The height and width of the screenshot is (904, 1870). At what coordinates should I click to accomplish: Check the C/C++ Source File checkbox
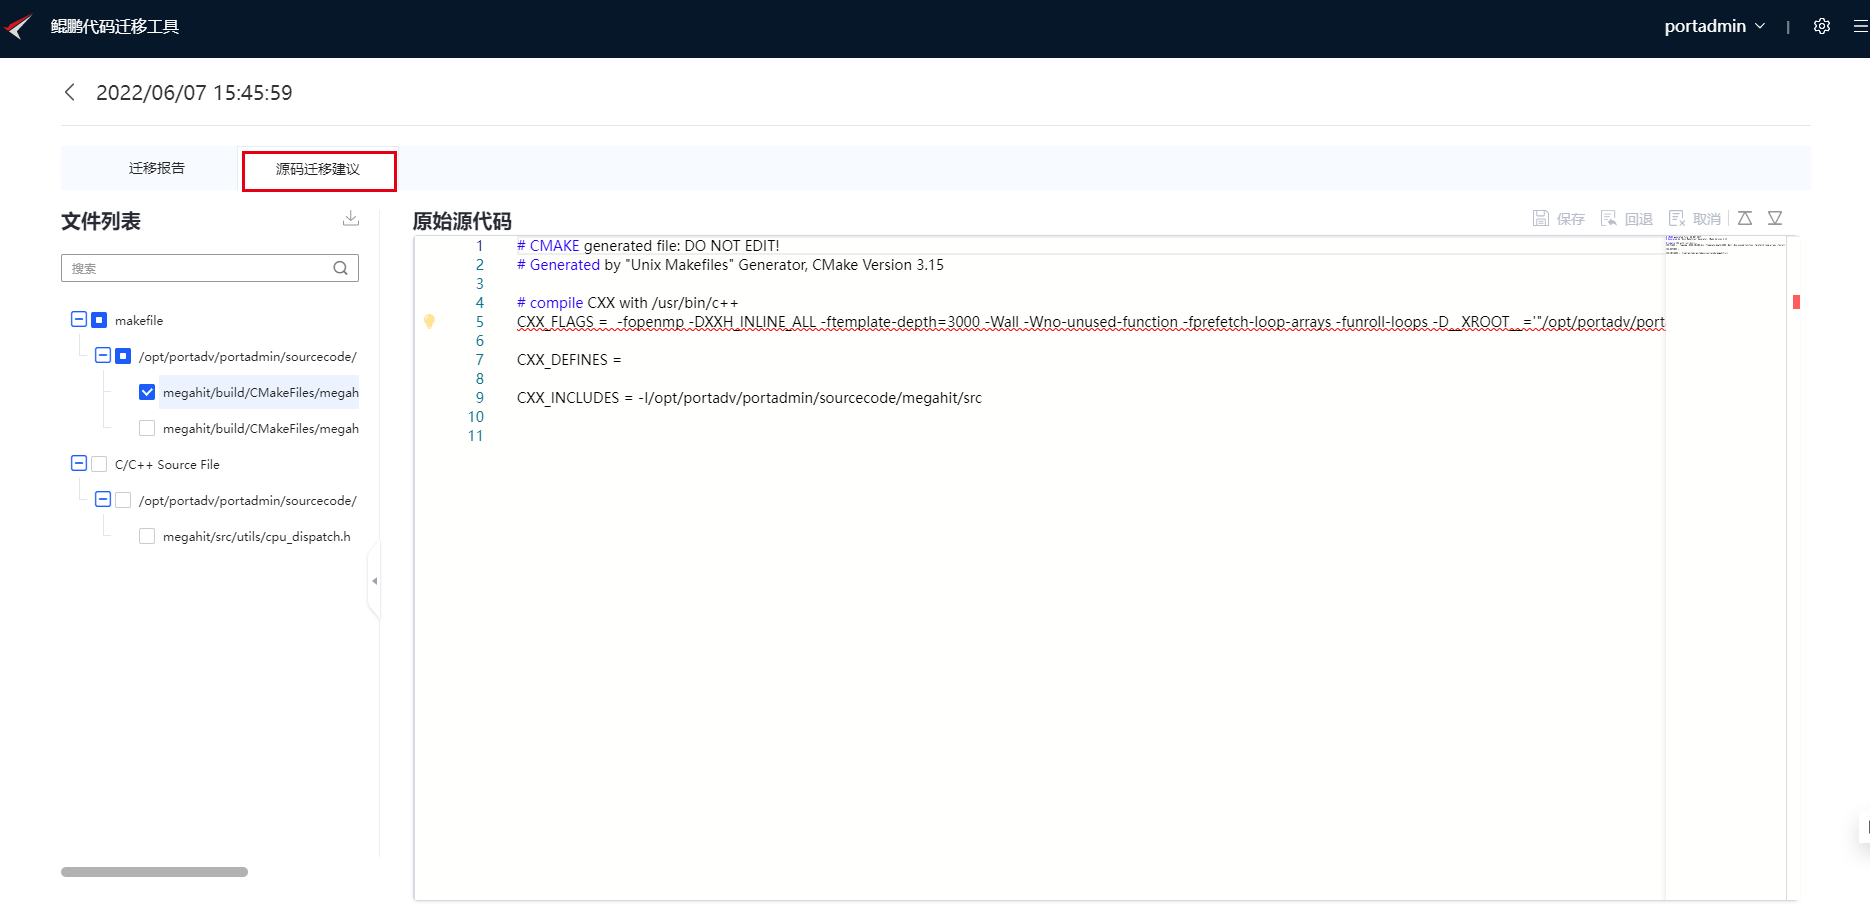click(x=99, y=464)
